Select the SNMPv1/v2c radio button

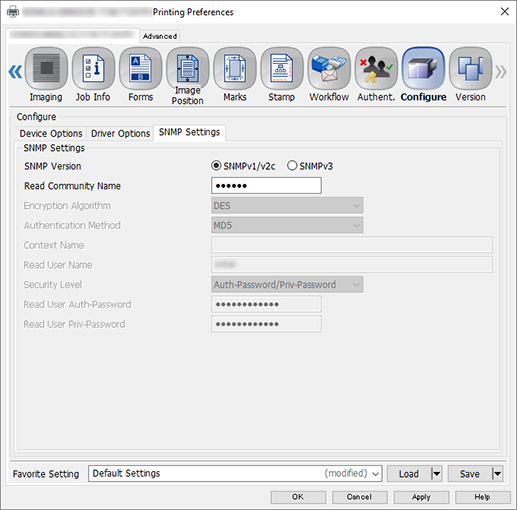pos(216,166)
